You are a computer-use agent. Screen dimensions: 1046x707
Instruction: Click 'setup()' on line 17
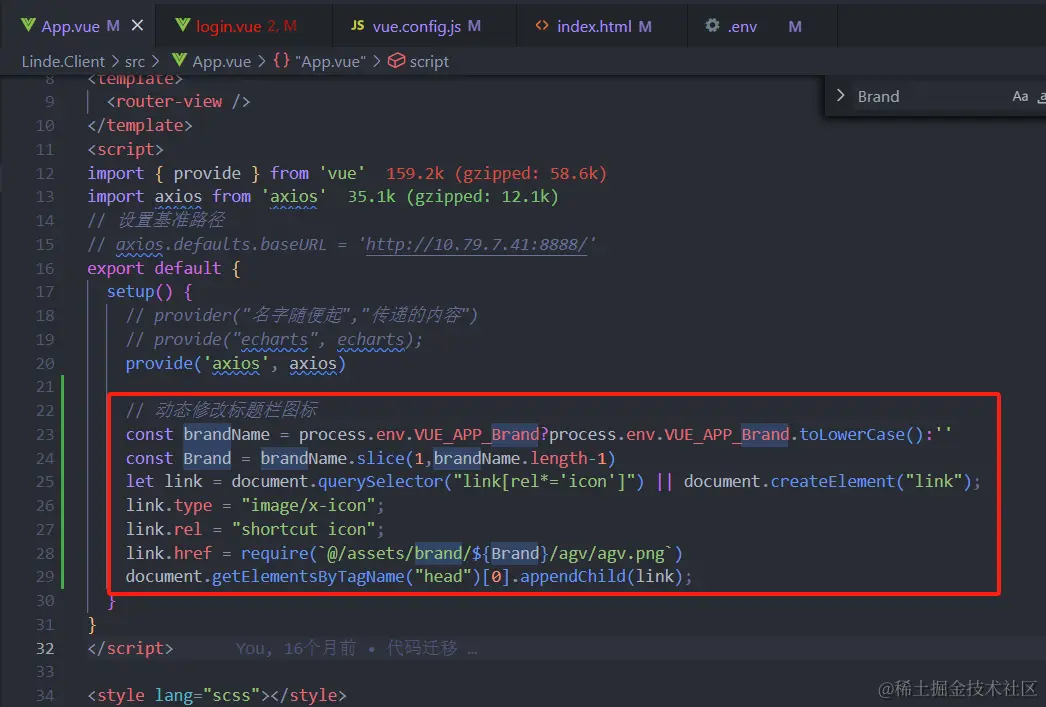click(x=139, y=291)
